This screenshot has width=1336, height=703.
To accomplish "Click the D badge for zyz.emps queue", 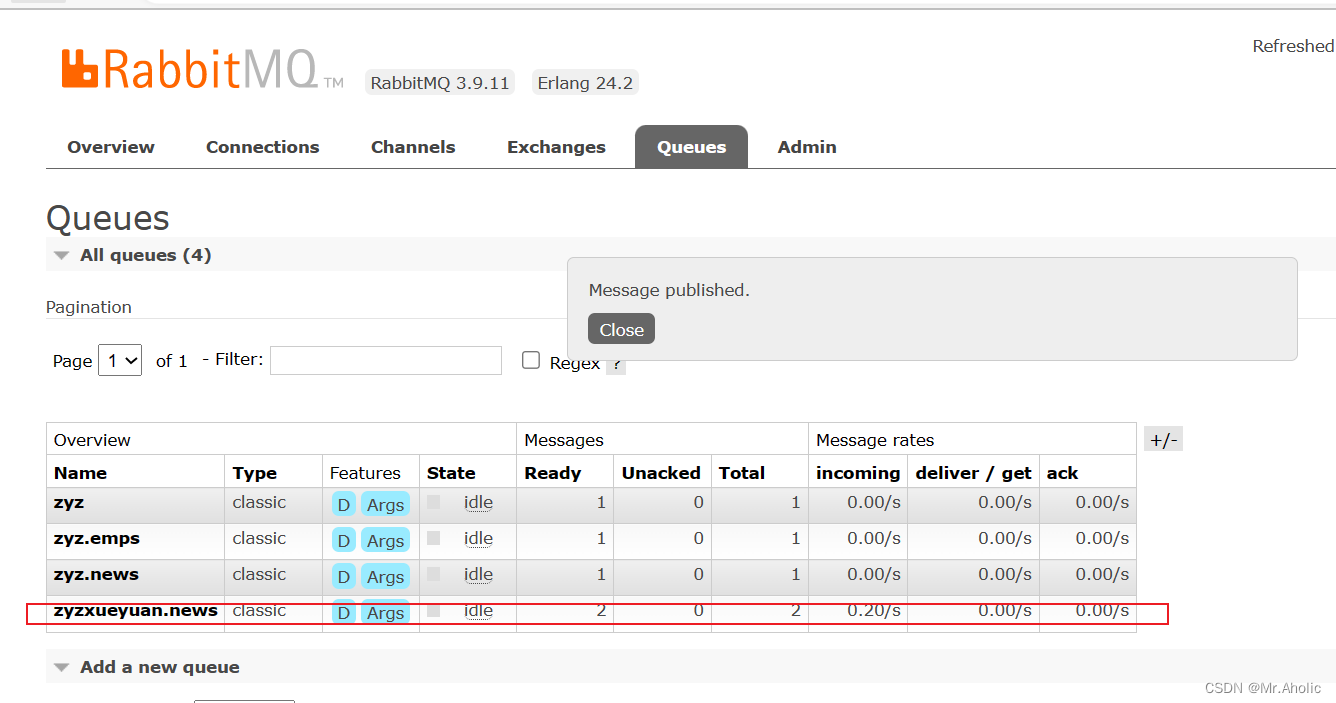I will coord(343,540).
